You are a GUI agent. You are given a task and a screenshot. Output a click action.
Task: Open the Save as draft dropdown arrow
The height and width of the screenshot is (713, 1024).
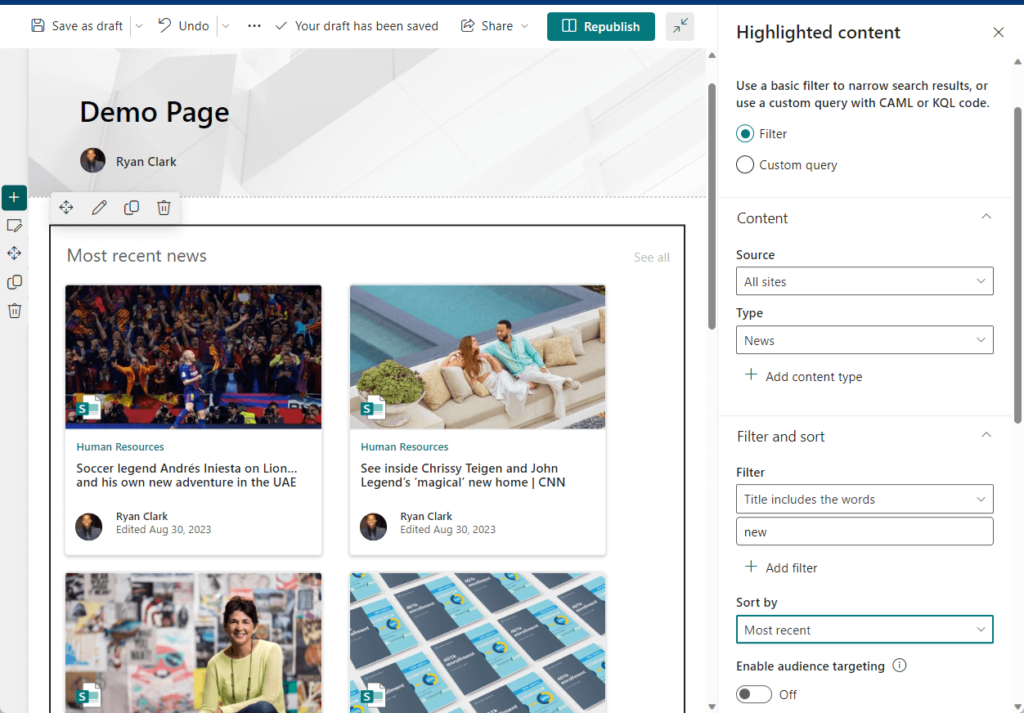pyautogui.click(x=138, y=26)
